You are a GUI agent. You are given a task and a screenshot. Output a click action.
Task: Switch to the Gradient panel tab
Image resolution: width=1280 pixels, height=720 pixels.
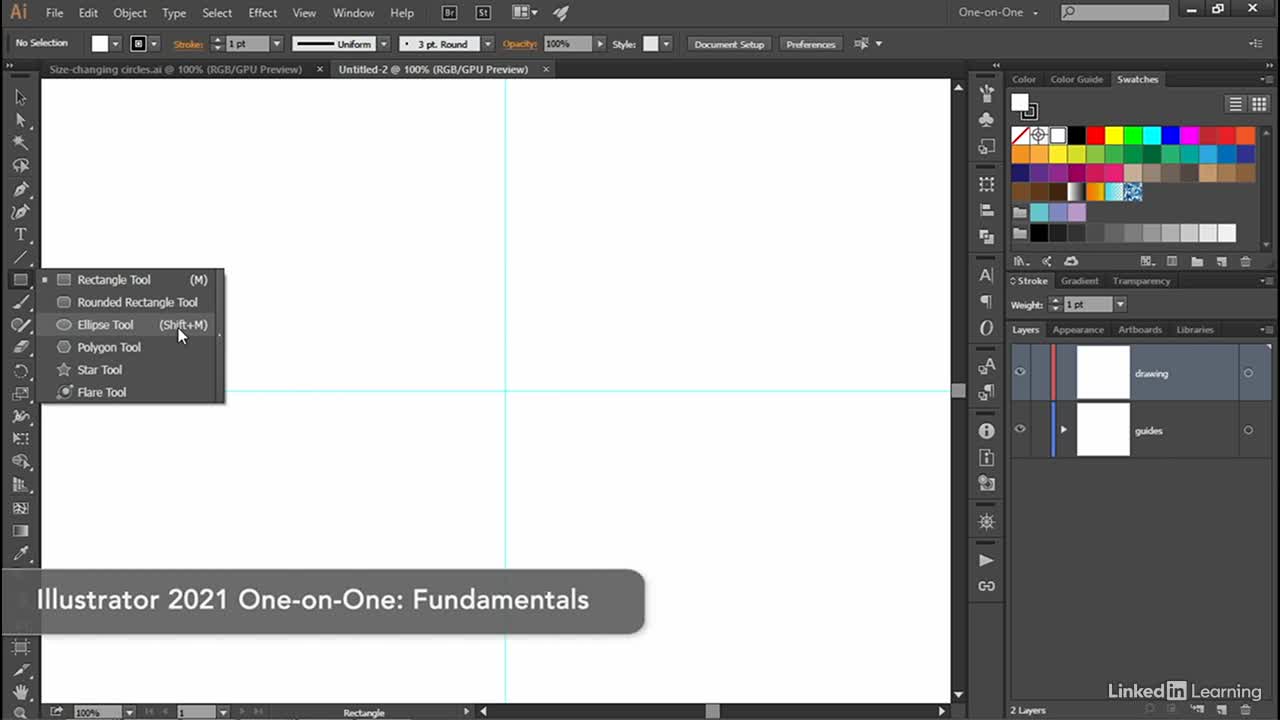click(1079, 281)
